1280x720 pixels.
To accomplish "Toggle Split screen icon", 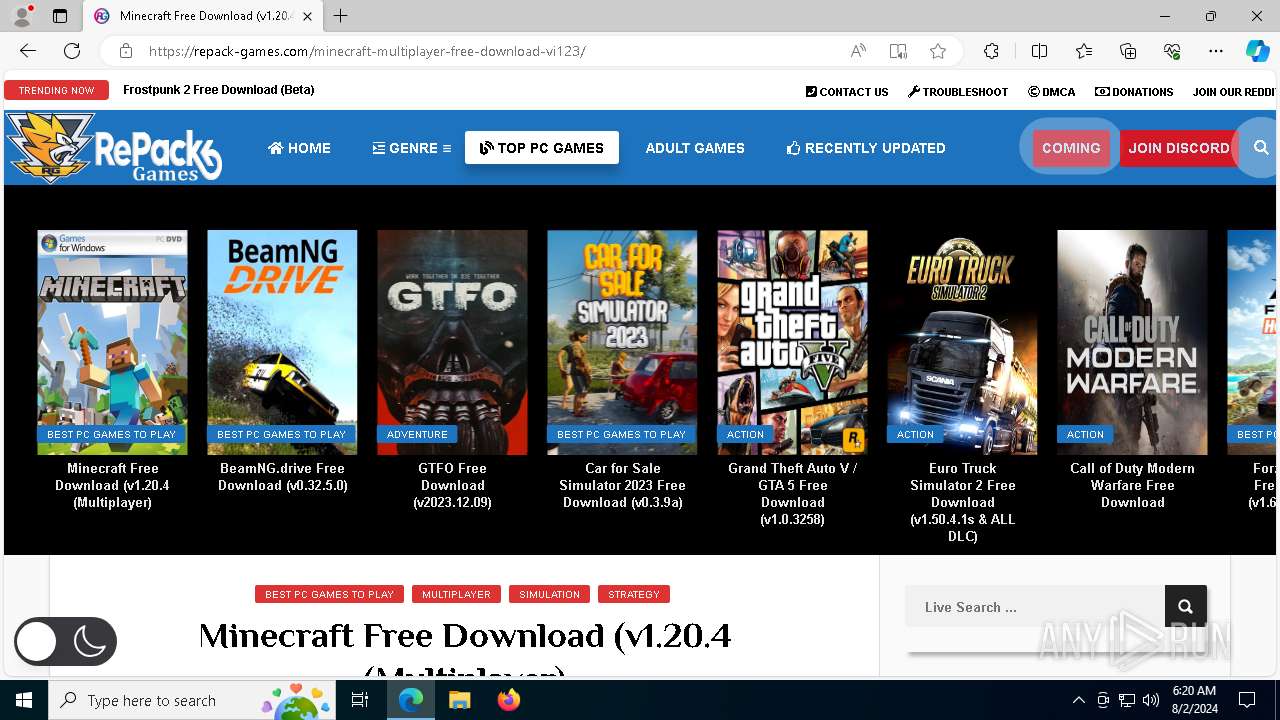I will point(1039,51).
